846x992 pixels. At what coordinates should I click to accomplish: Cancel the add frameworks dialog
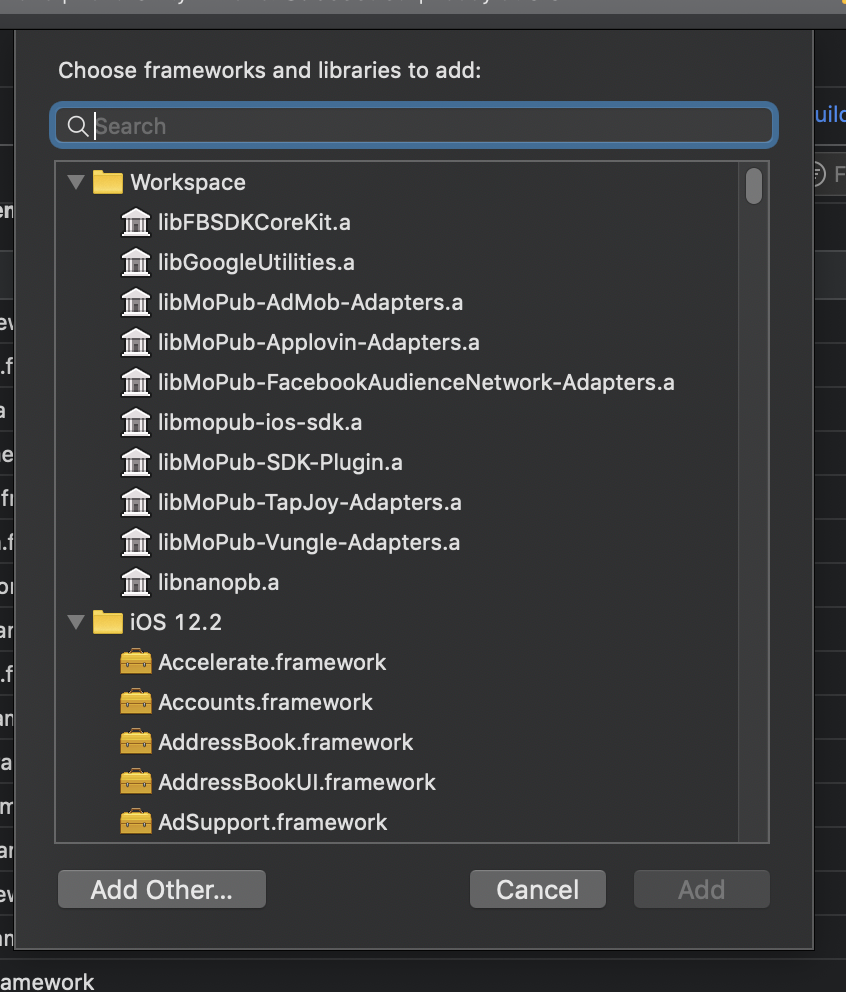(537, 889)
